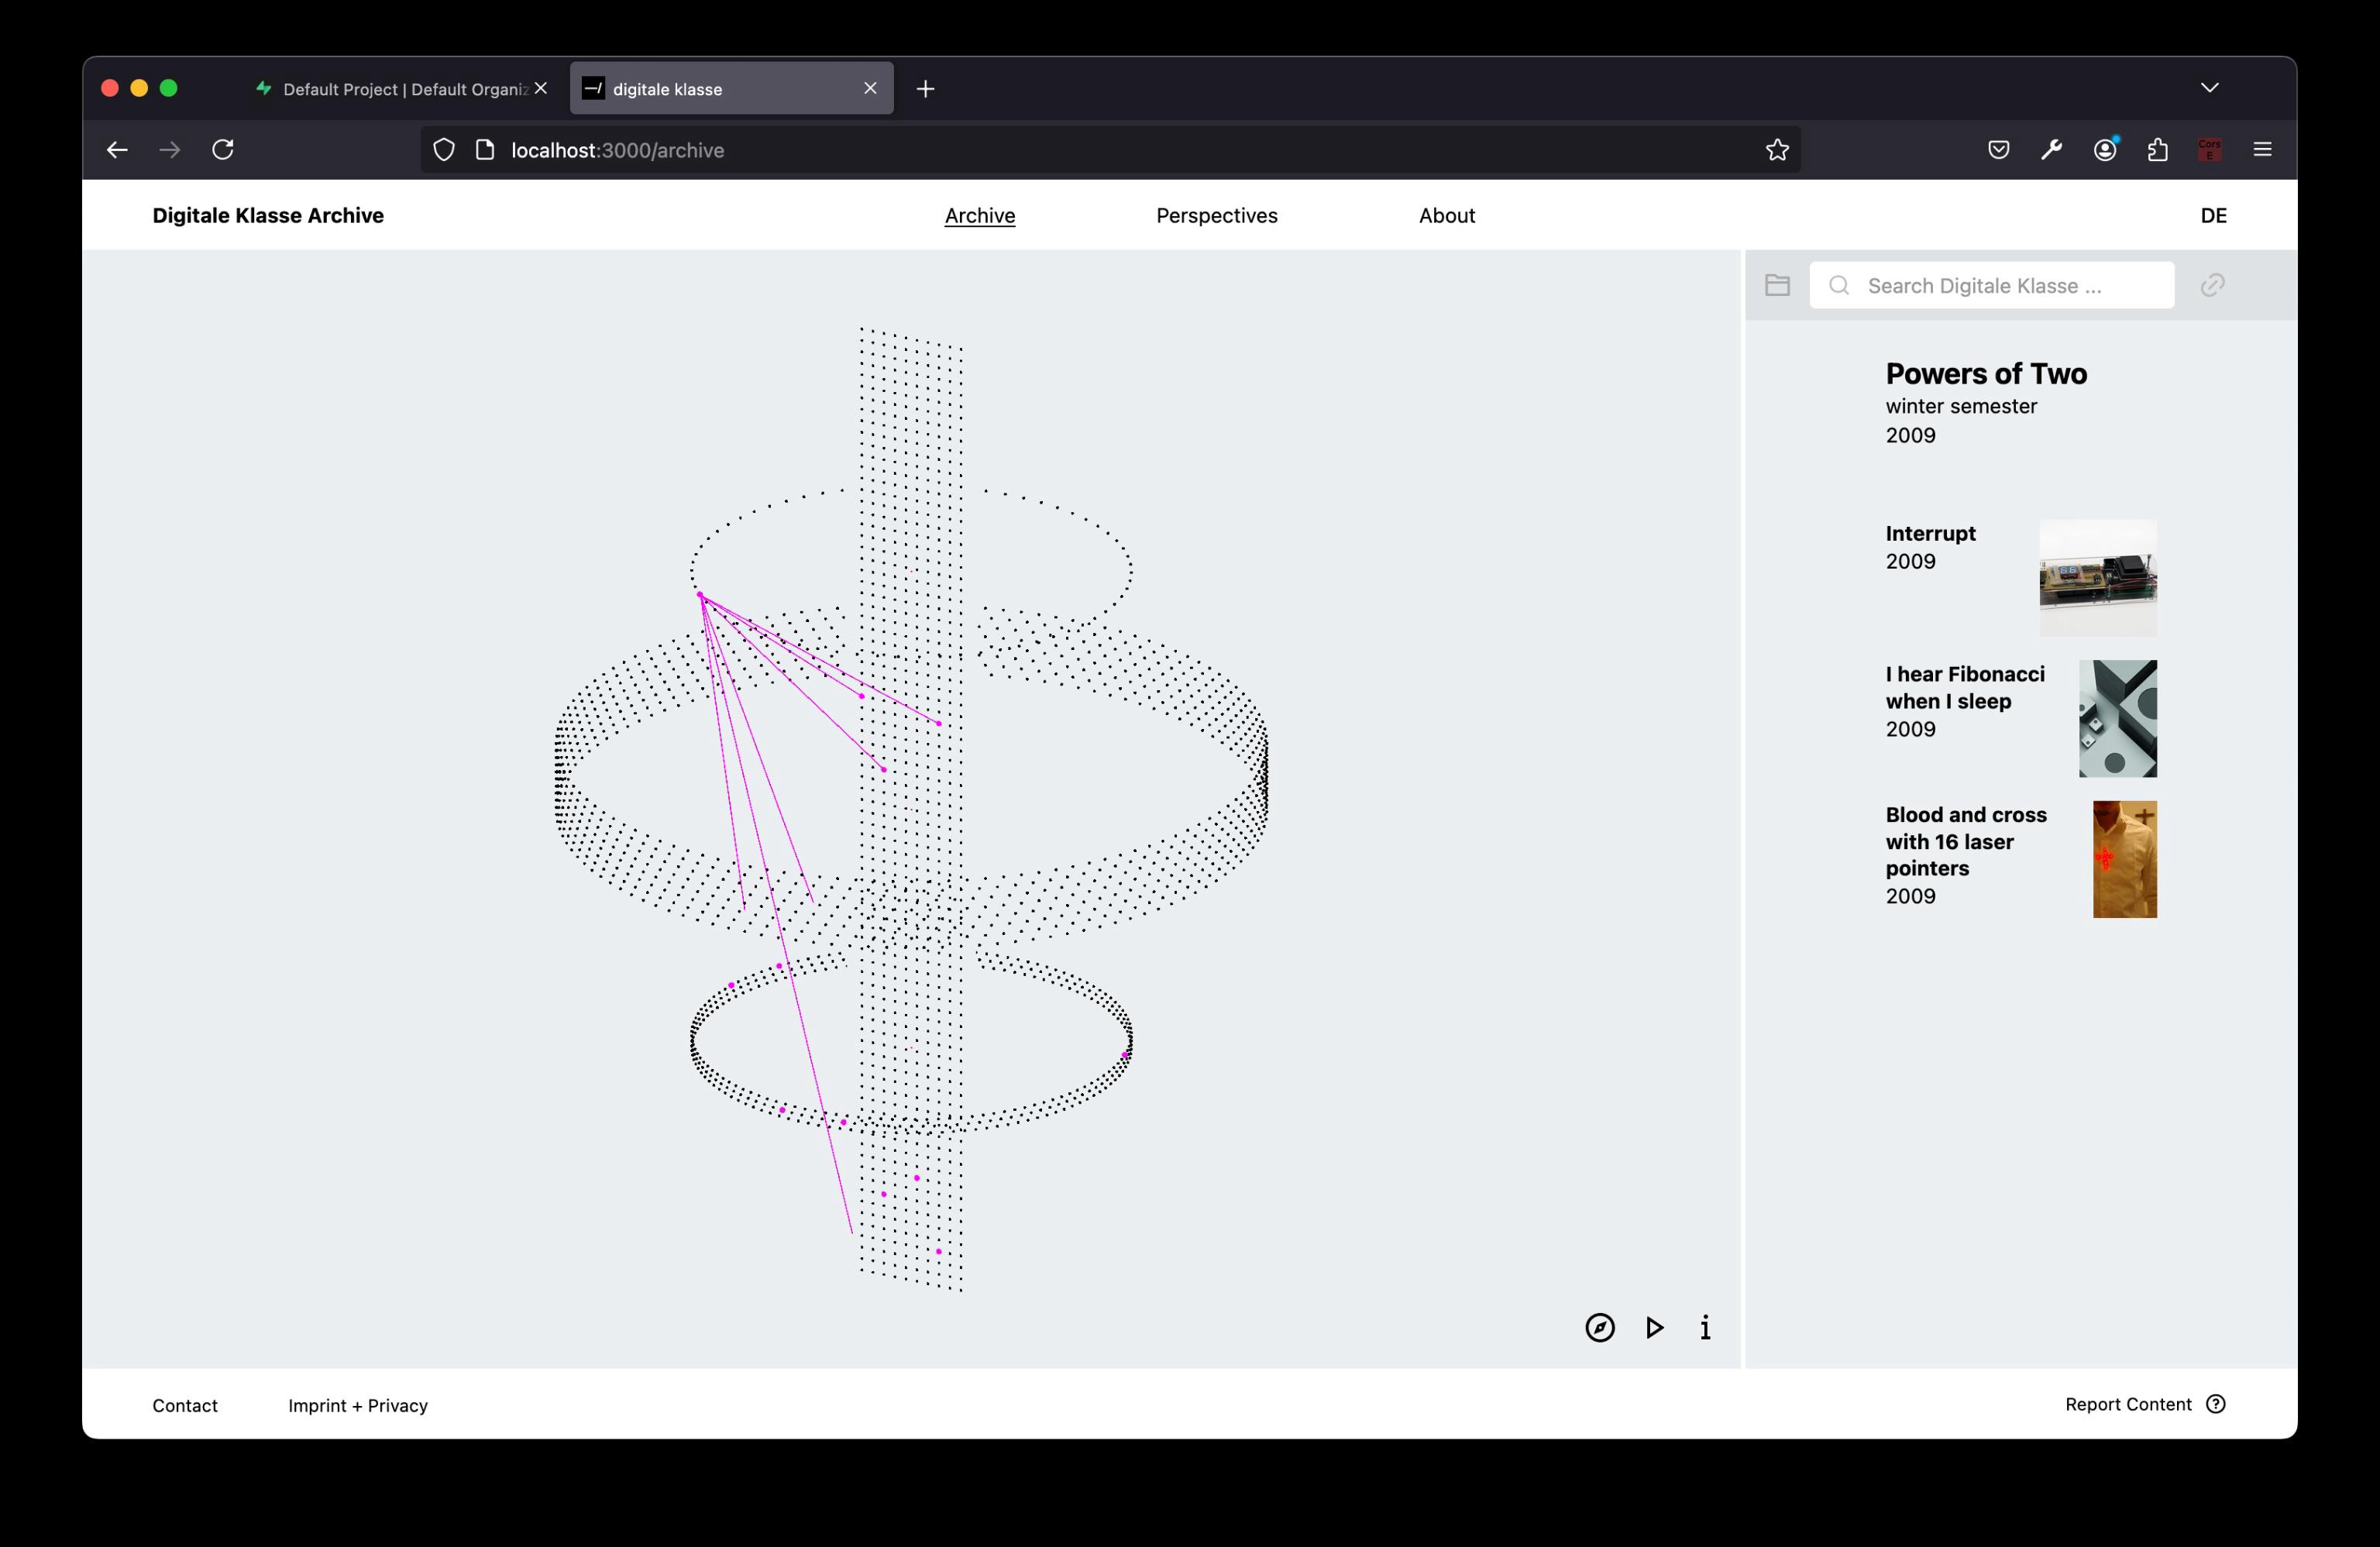Open the Interrupt project thumbnail
Screen dimensions: 2380x1547
coord(2097,577)
